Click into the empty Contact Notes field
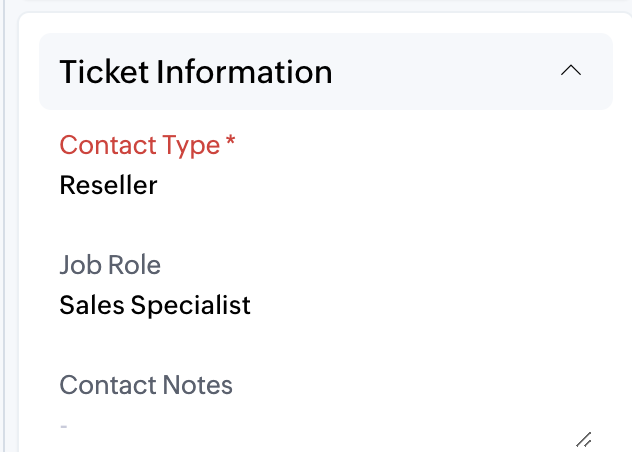The width and height of the screenshot is (632, 452). coord(300,428)
